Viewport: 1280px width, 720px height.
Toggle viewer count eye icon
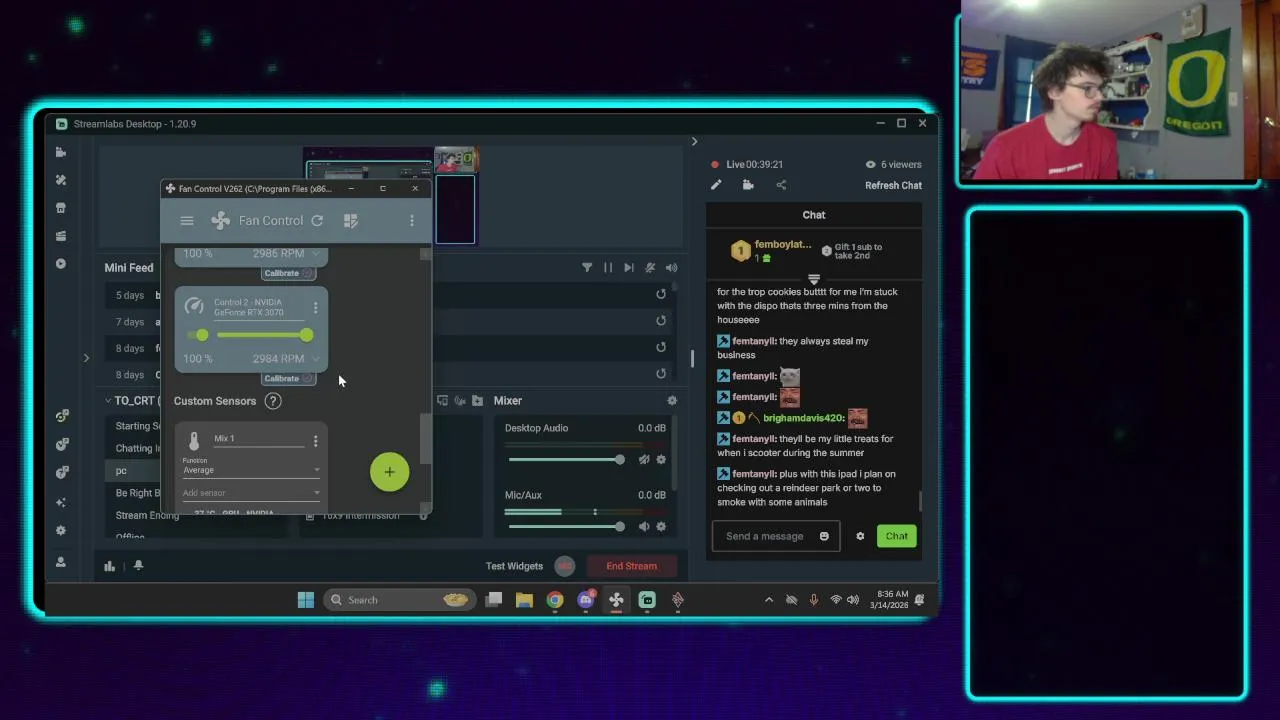coord(870,165)
